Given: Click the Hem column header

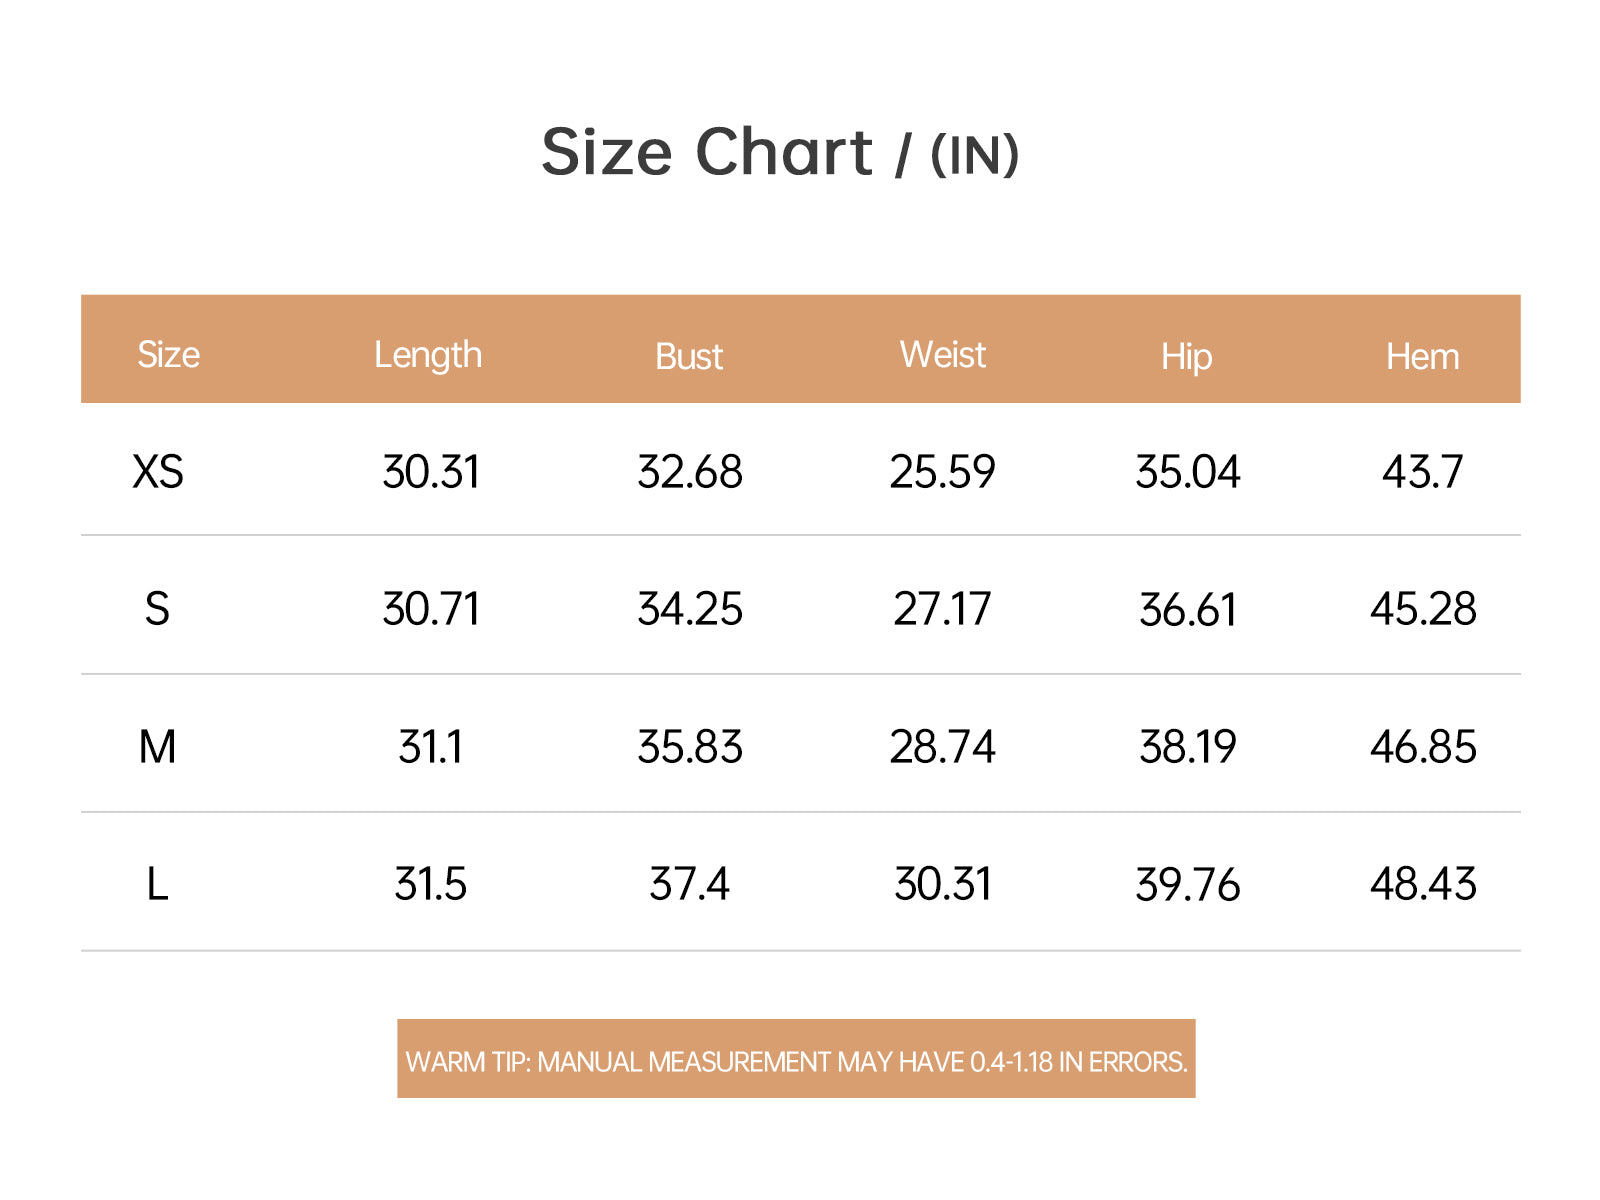Looking at the screenshot, I should point(1422,356).
